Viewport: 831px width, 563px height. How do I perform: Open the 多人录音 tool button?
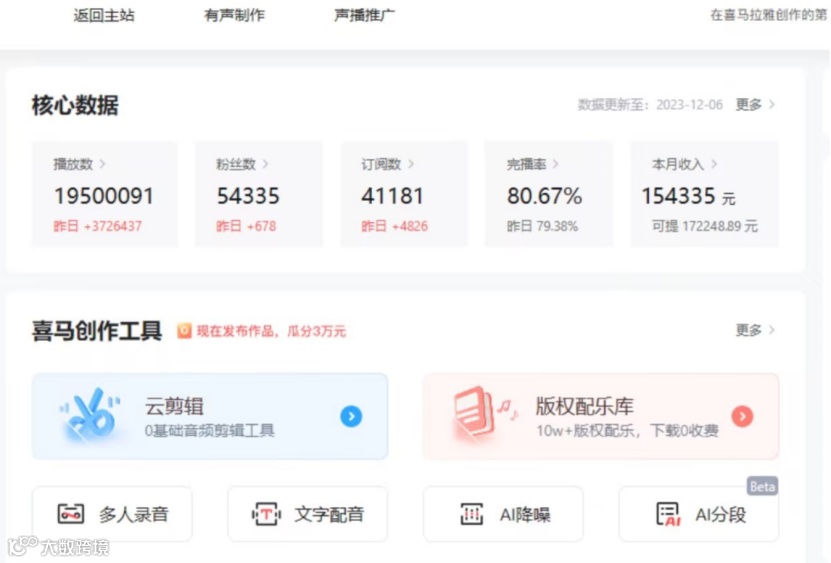[112, 514]
